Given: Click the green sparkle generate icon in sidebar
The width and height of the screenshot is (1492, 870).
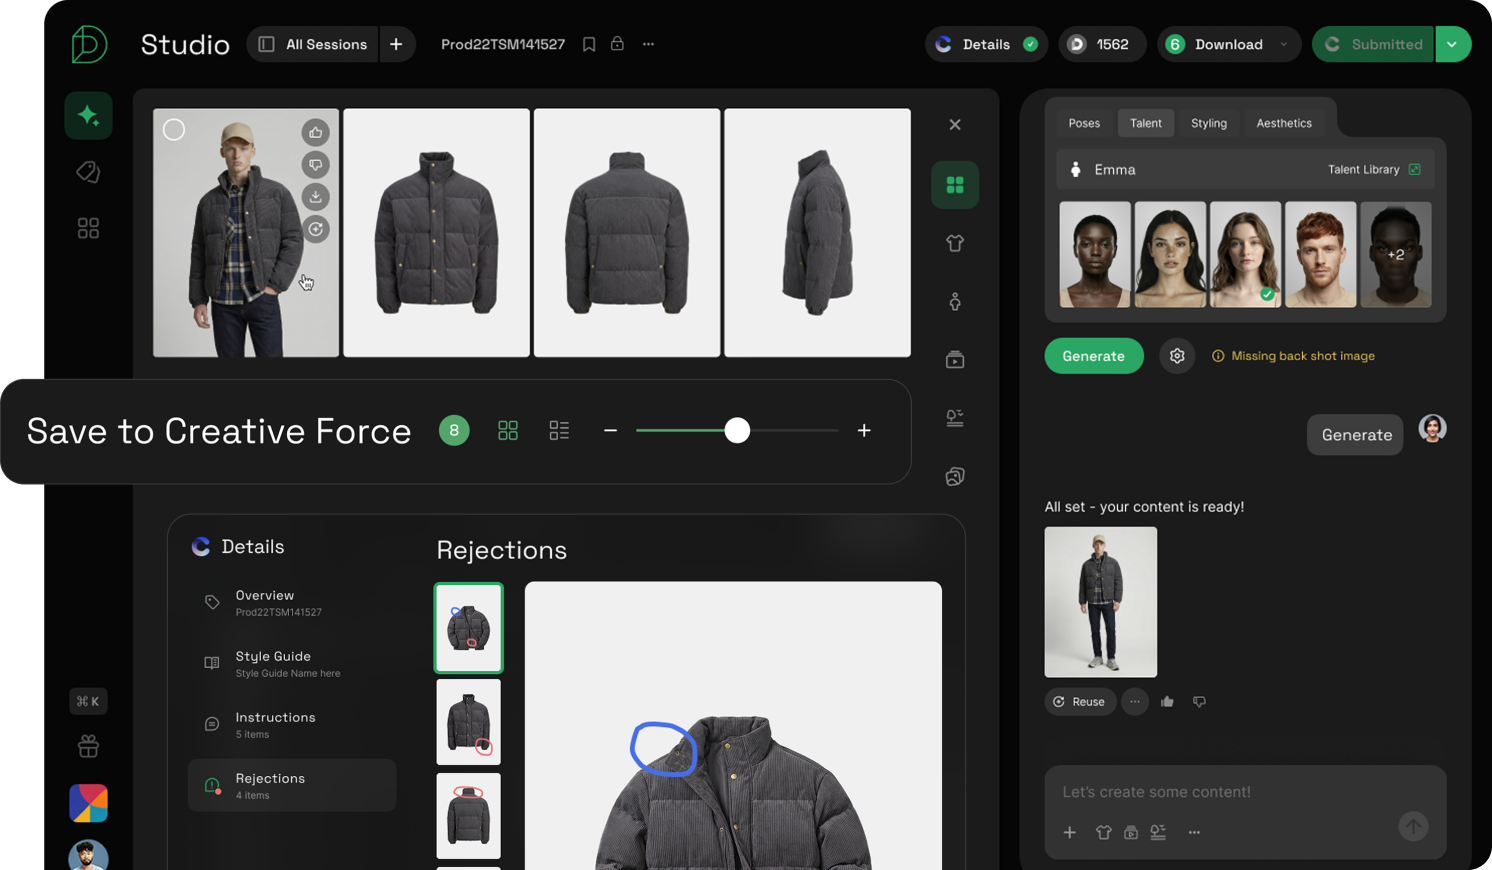Looking at the screenshot, I should point(88,116).
